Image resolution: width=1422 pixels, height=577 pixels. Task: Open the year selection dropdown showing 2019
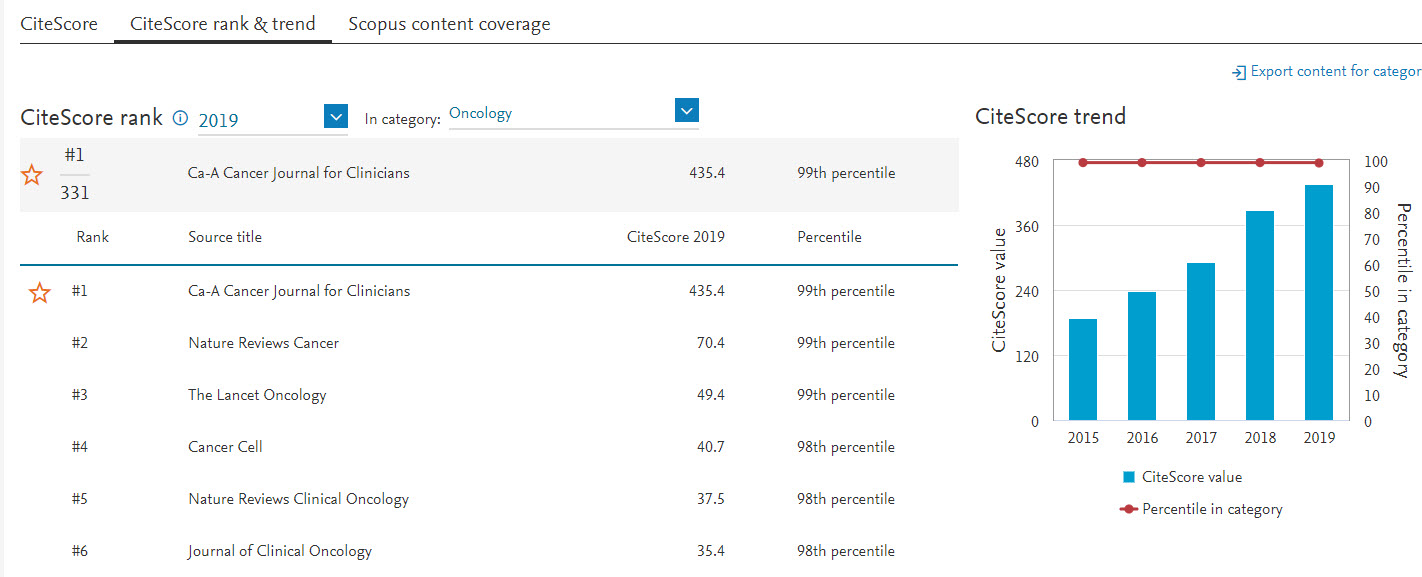(336, 116)
